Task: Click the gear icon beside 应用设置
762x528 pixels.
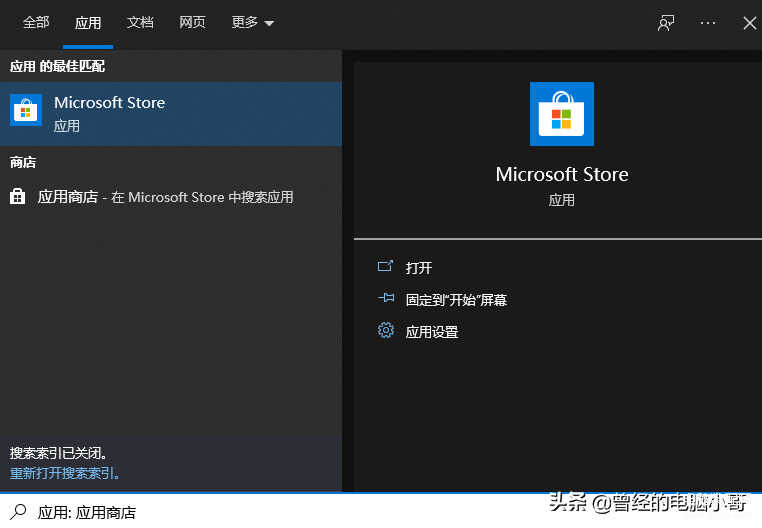Action: point(386,331)
